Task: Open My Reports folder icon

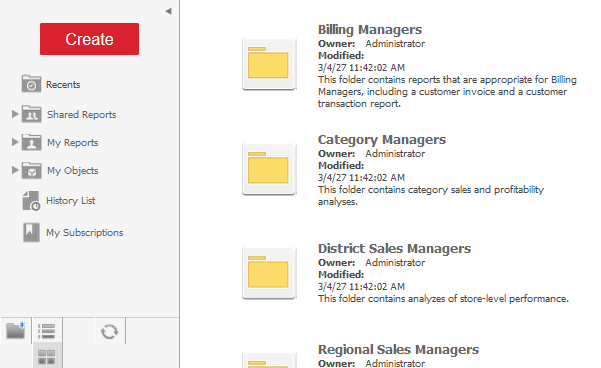Action: (31, 142)
